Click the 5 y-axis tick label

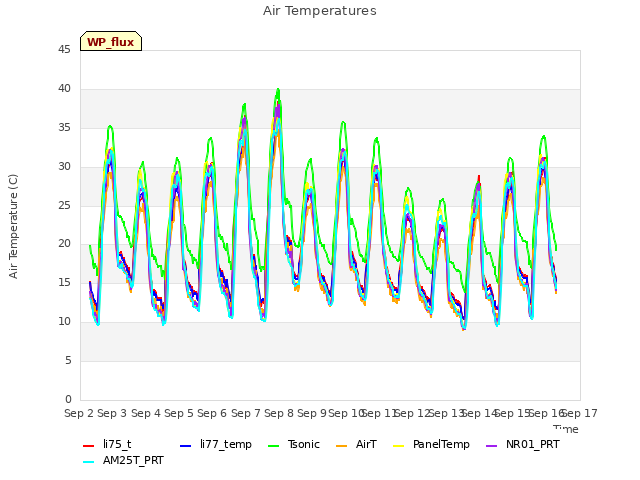68,360
